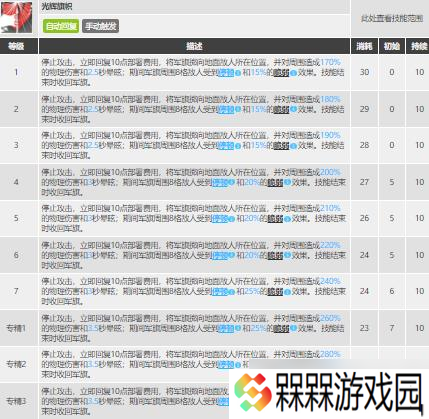Select the green 自动回复 tag
The width and height of the screenshot is (429, 419).
(x=61, y=26)
